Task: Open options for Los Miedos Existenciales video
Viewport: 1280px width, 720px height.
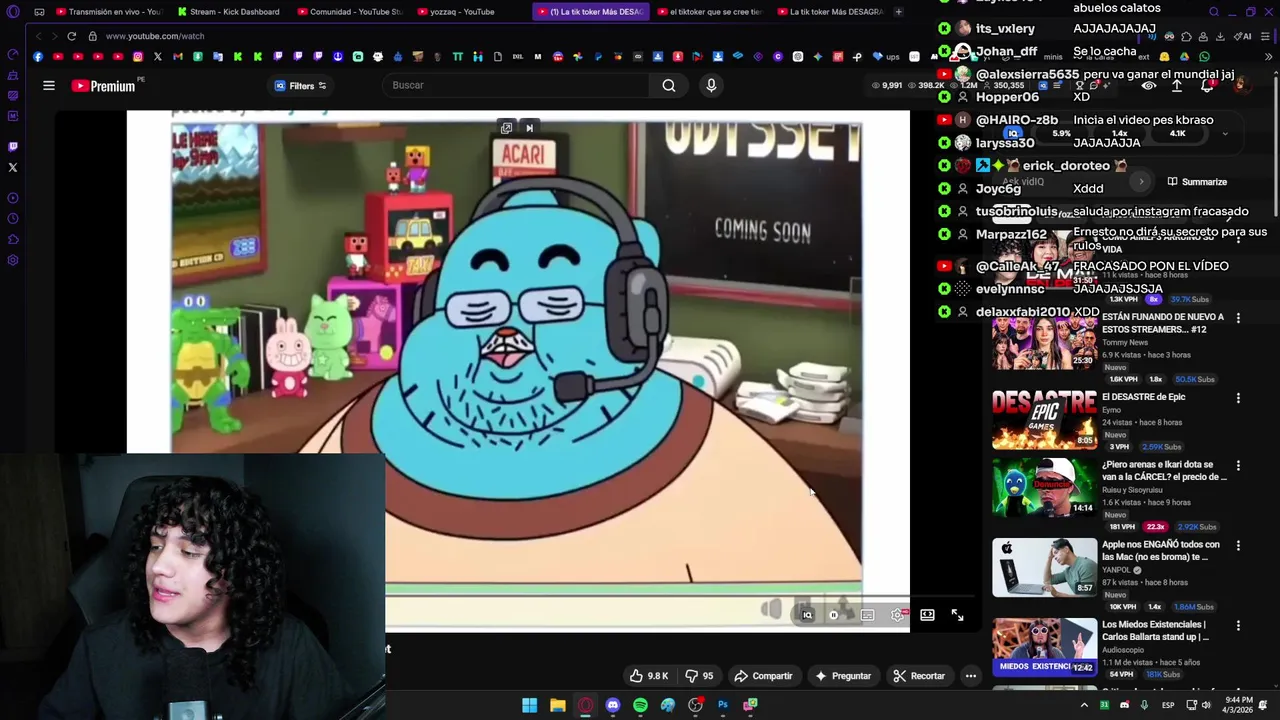Action: point(1238,626)
